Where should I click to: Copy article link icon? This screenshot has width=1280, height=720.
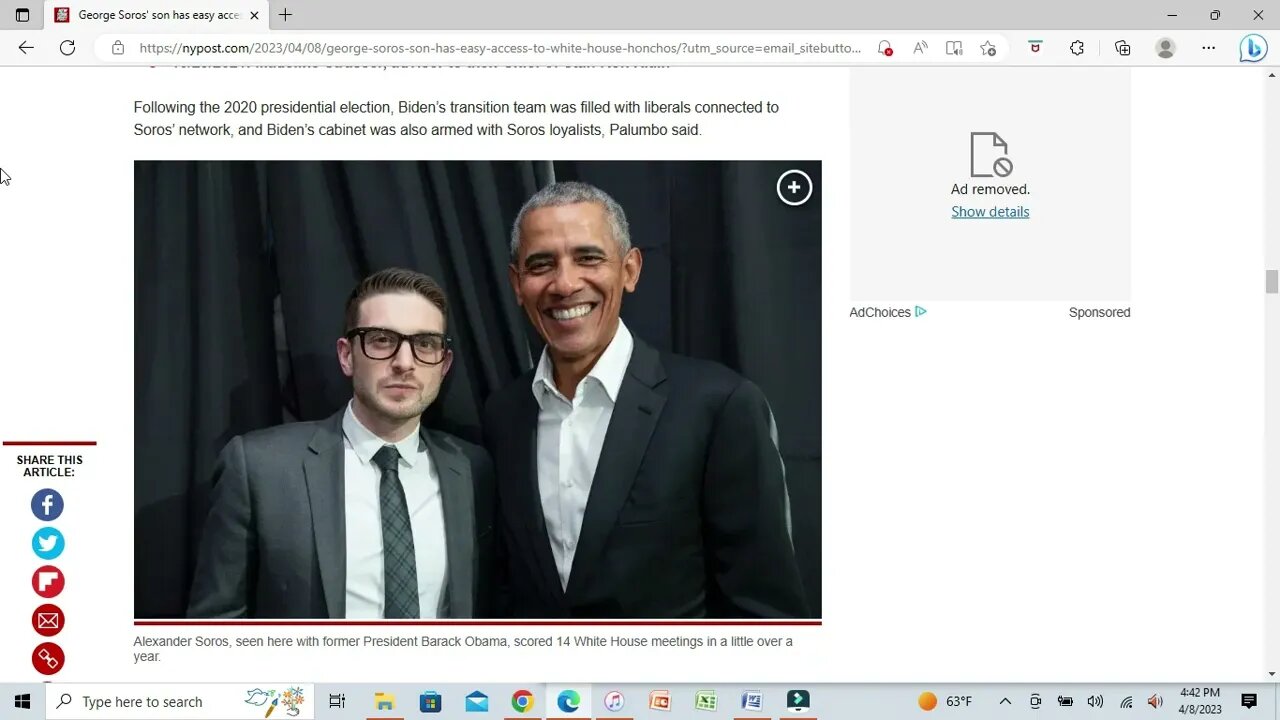(47, 658)
